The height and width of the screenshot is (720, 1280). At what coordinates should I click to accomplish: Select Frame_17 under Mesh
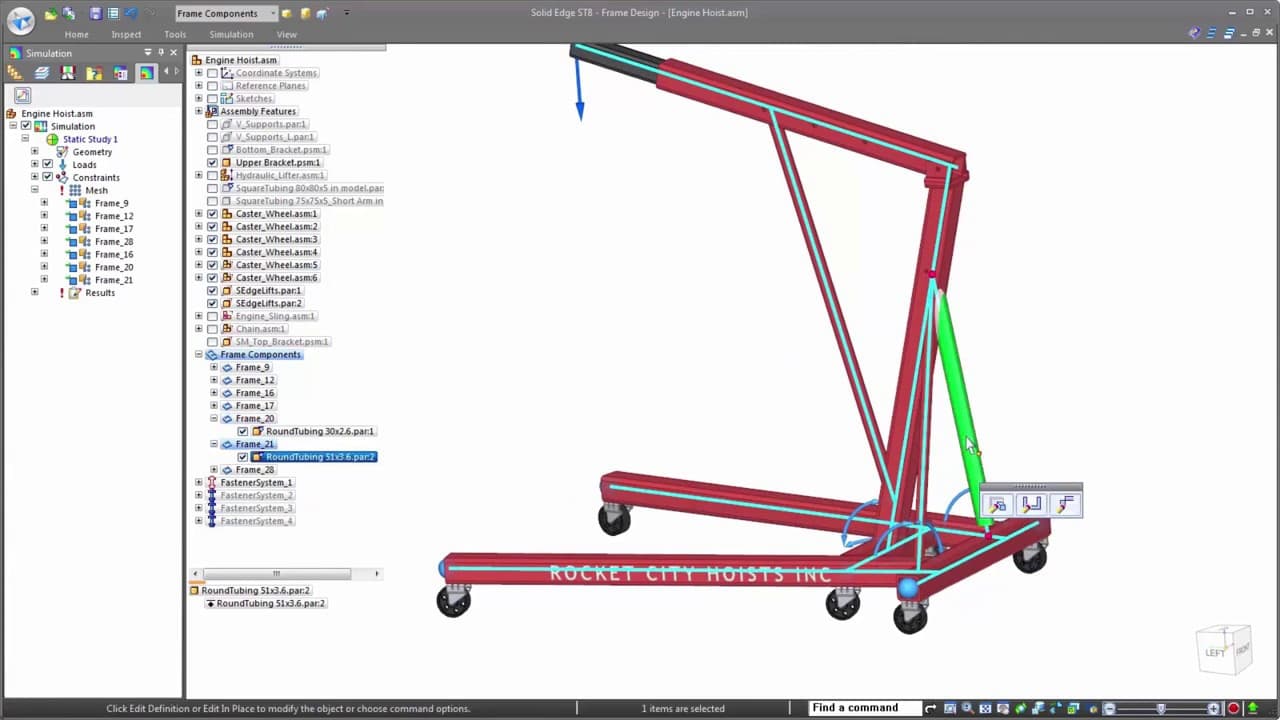114,229
